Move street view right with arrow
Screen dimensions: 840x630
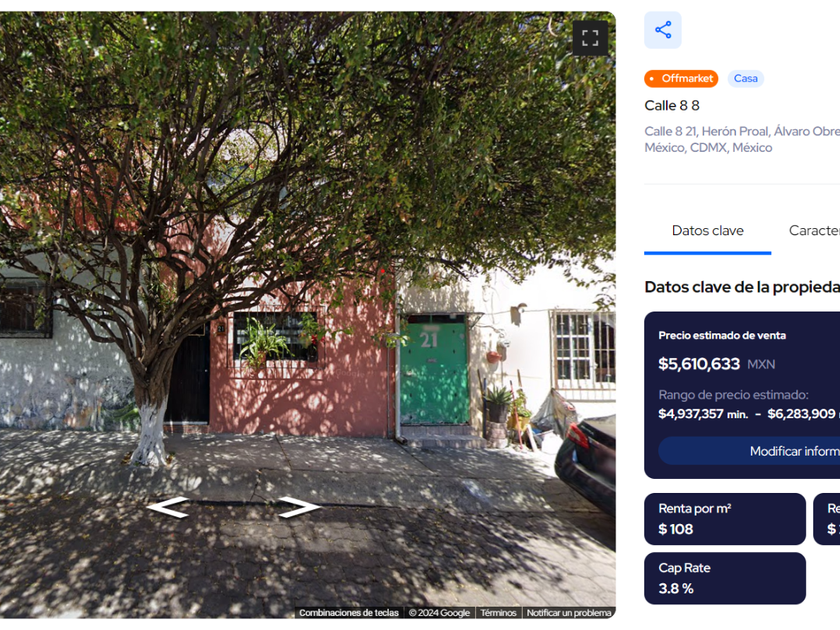pos(299,507)
